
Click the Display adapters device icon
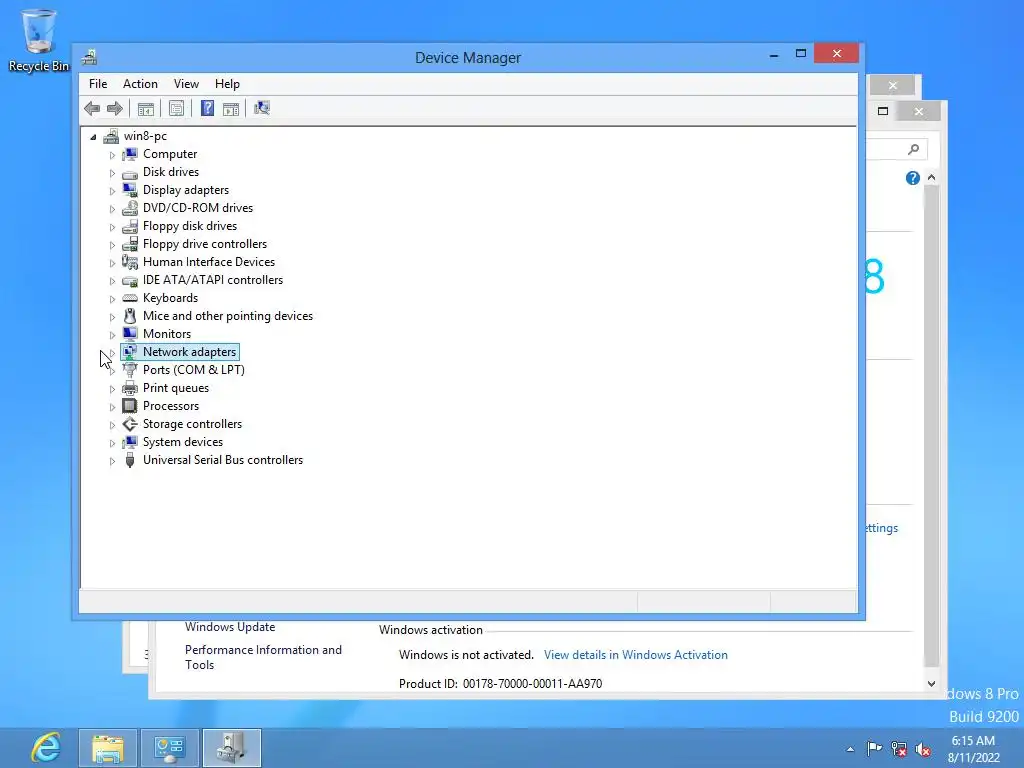tap(130, 190)
